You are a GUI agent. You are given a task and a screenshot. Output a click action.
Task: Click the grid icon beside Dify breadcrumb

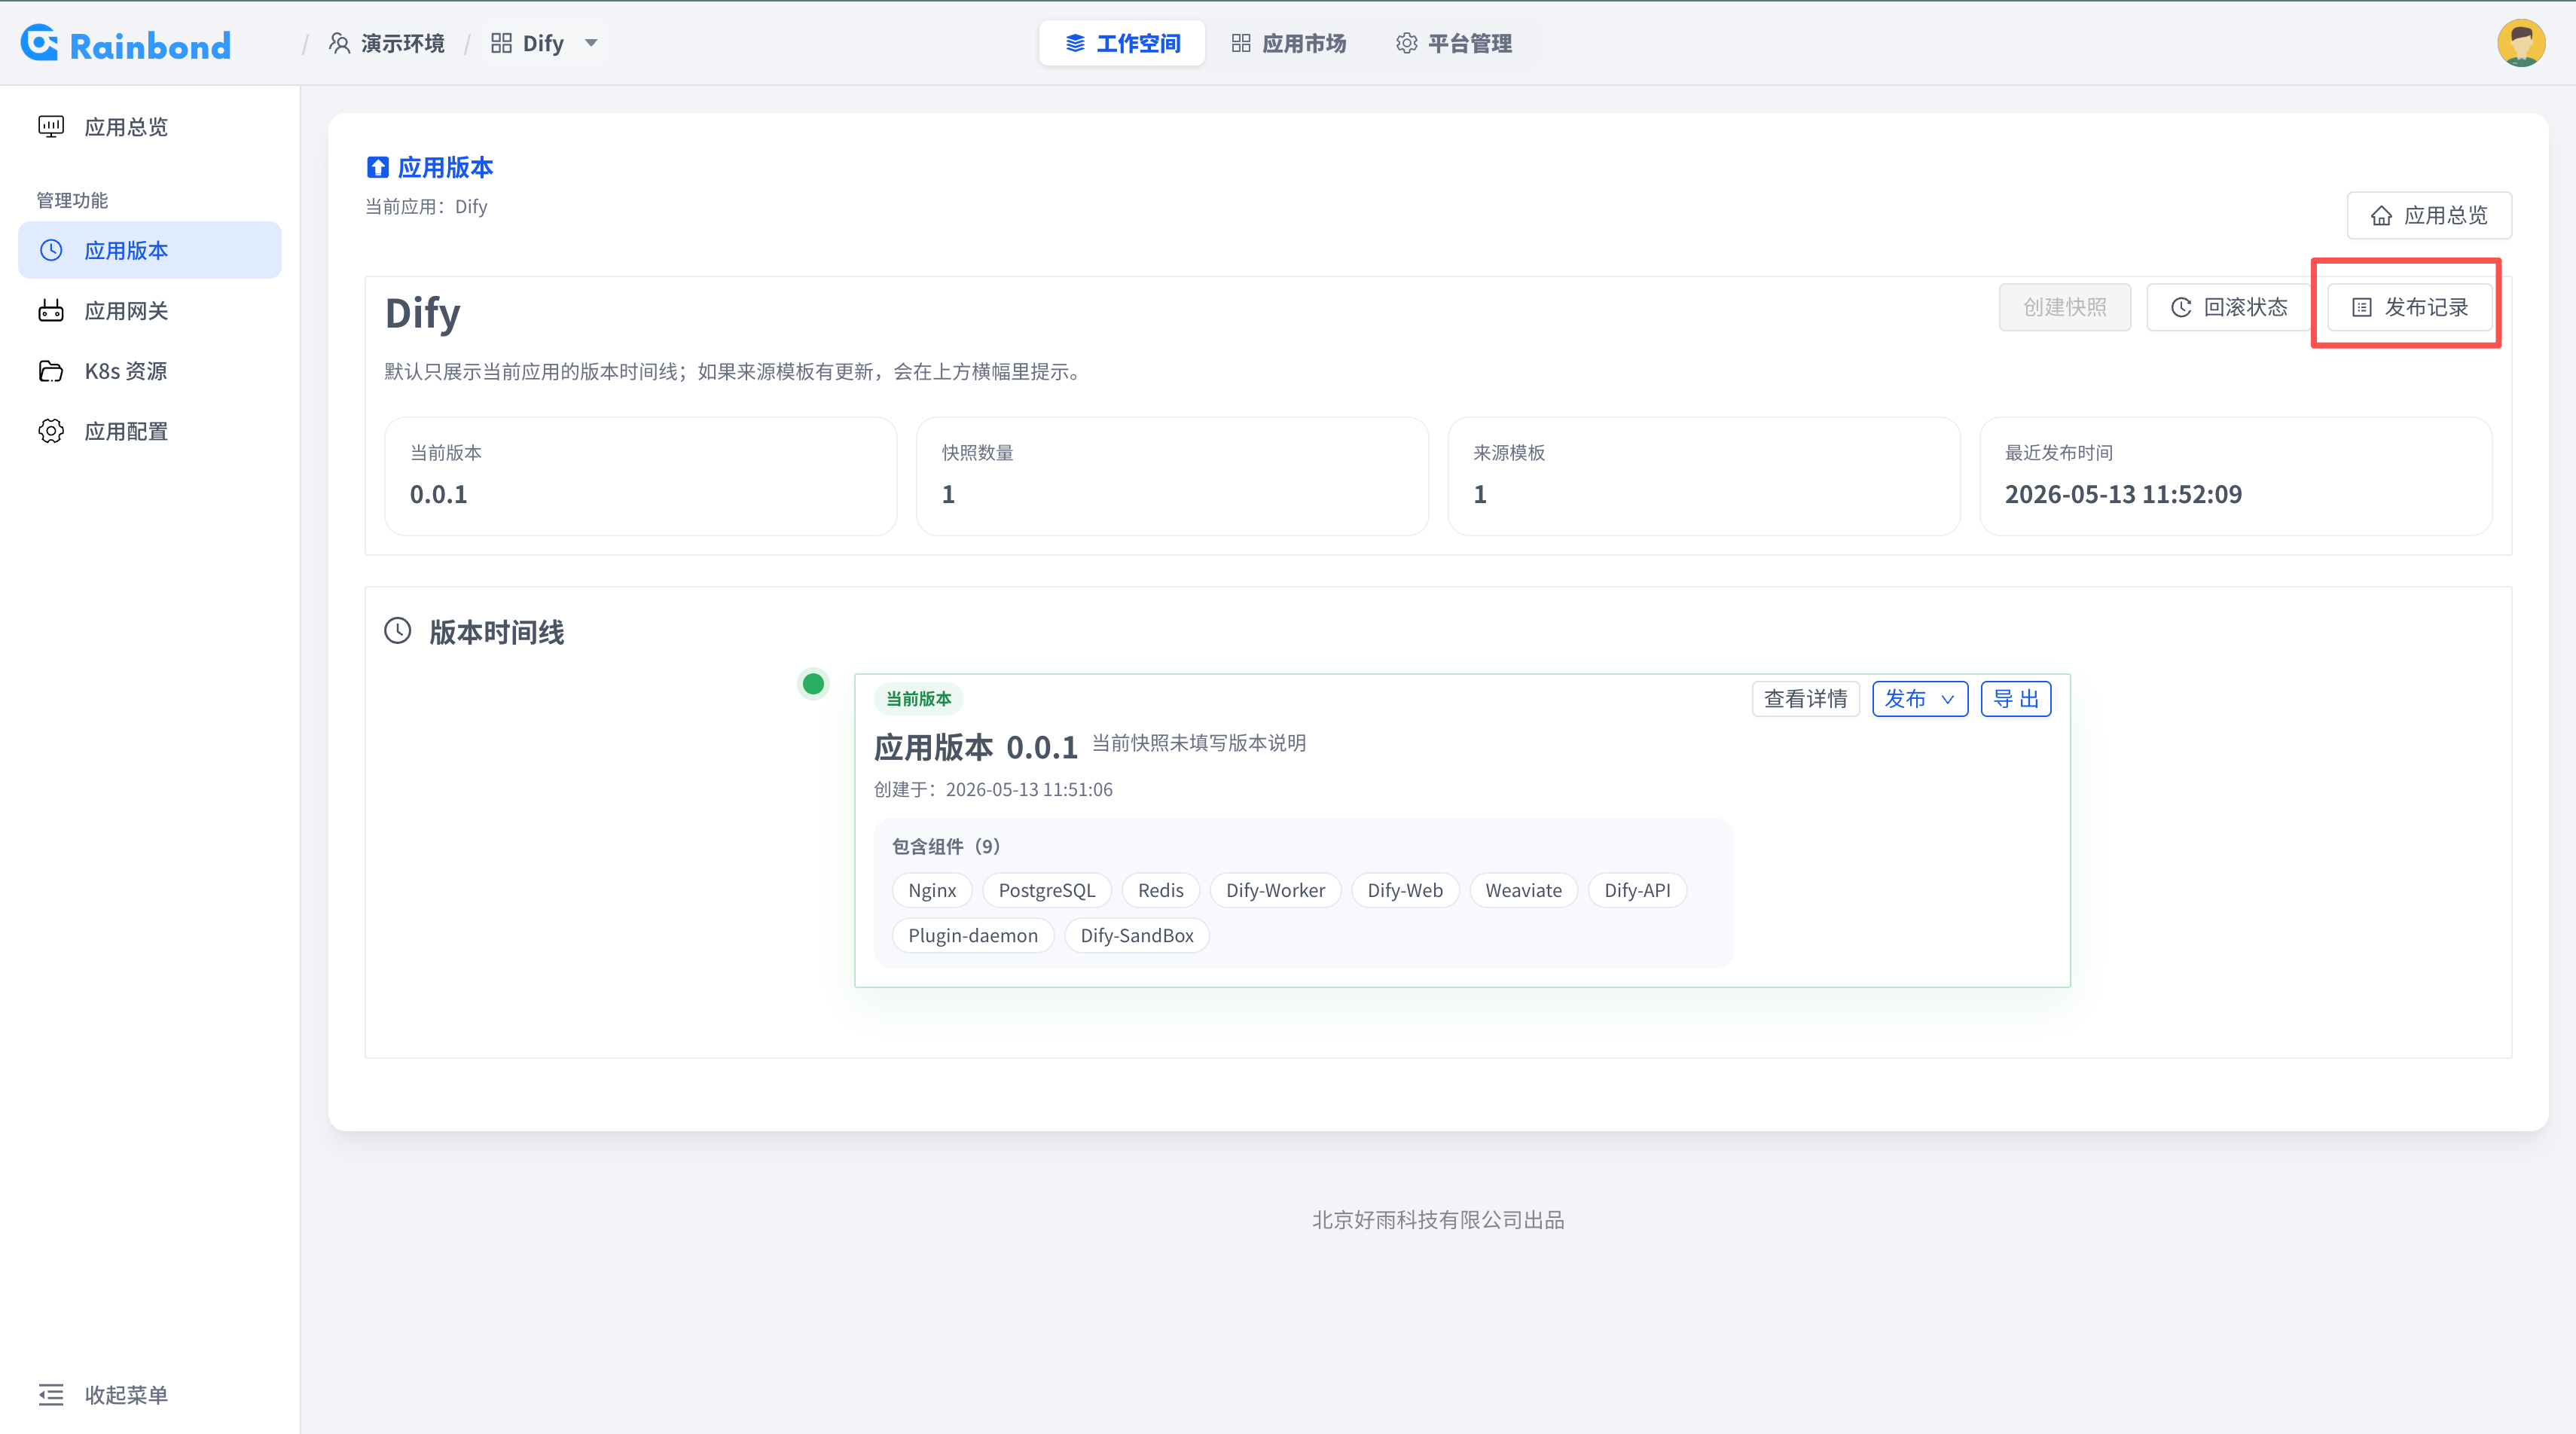click(501, 43)
